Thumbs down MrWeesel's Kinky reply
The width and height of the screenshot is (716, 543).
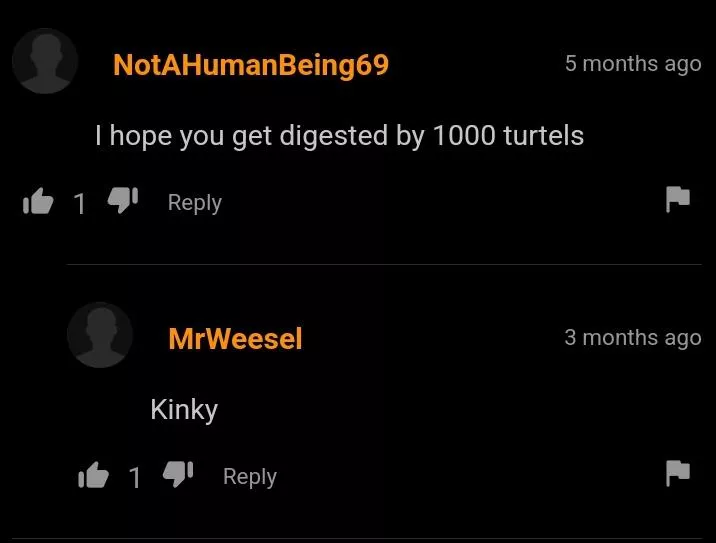coord(178,474)
